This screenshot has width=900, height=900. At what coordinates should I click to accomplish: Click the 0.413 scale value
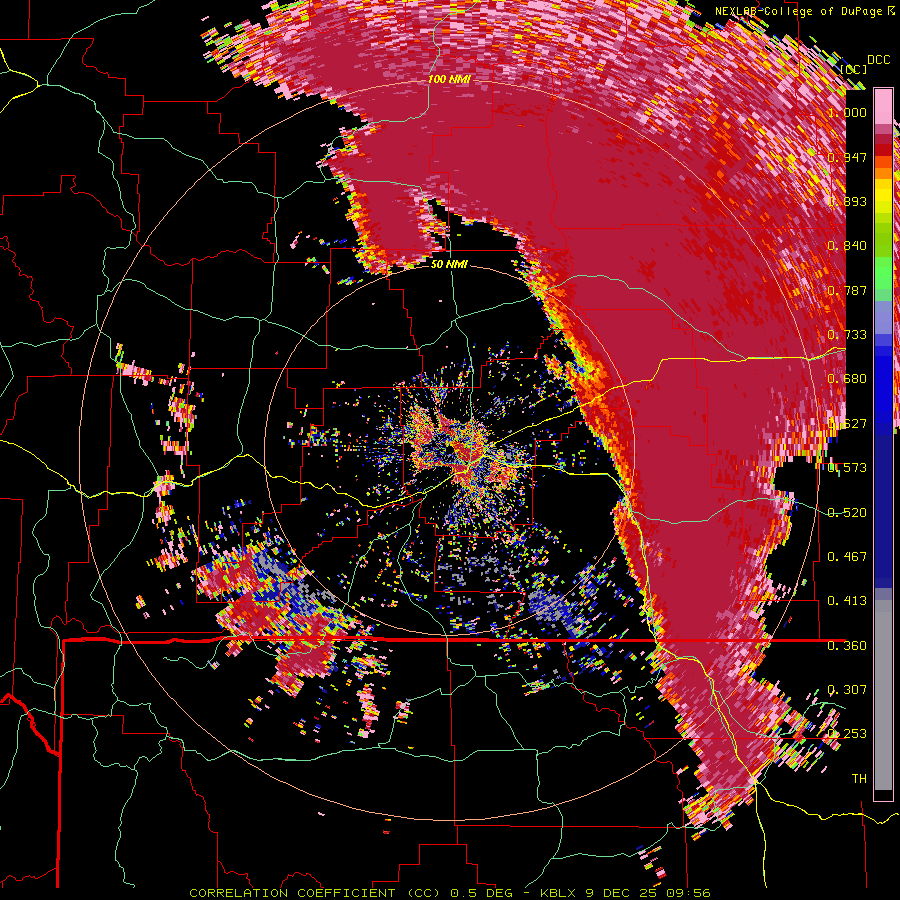pyautogui.click(x=847, y=601)
